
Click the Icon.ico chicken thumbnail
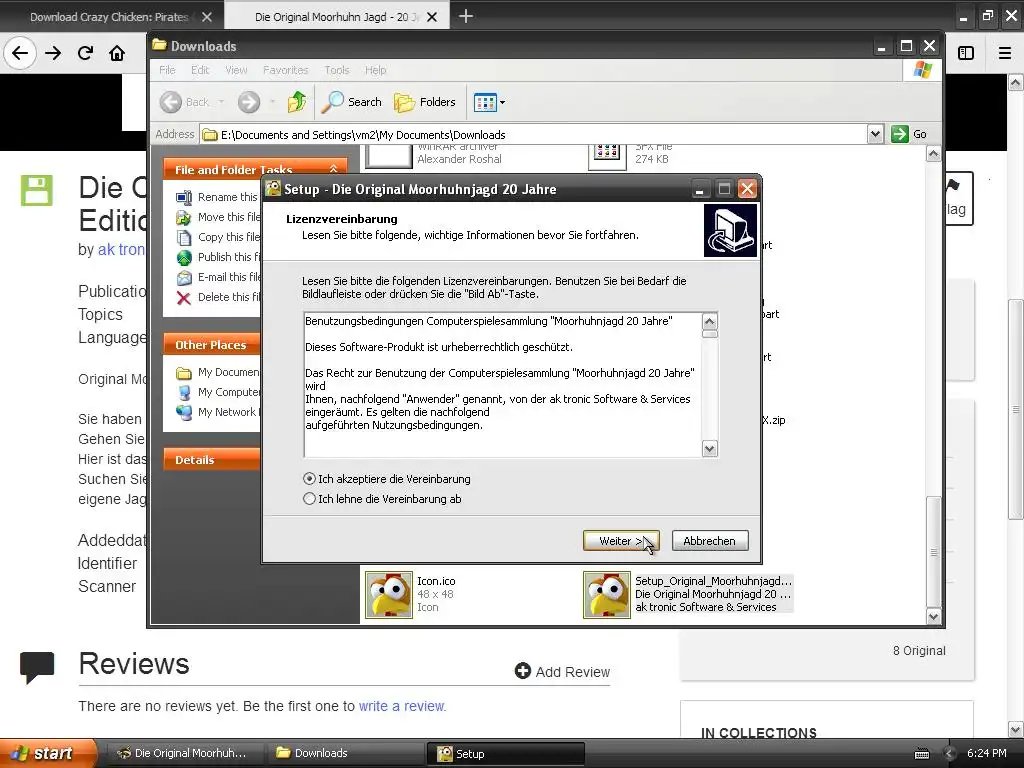pyautogui.click(x=389, y=594)
